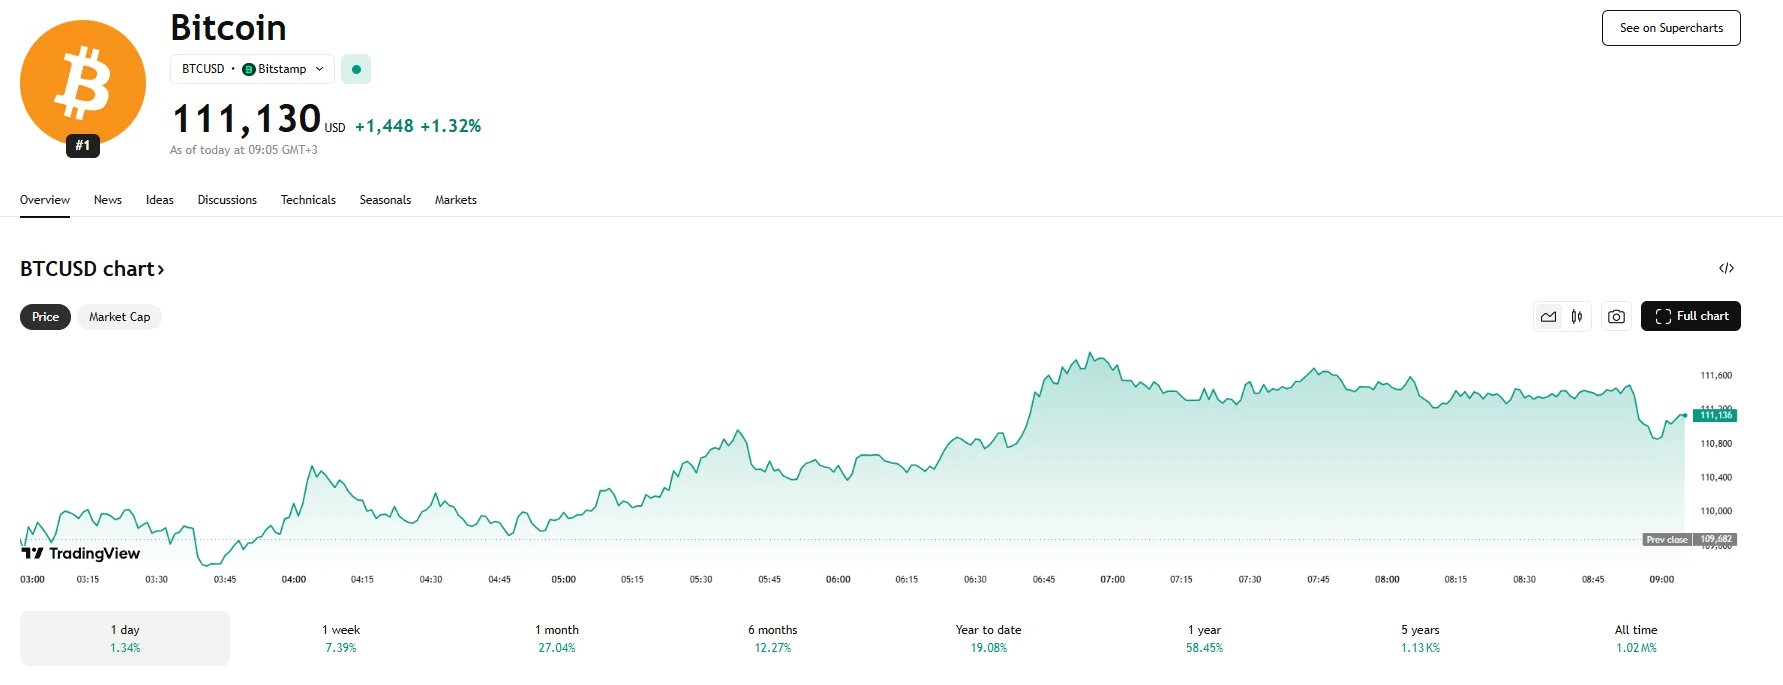Open the News tab

[108, 200]
